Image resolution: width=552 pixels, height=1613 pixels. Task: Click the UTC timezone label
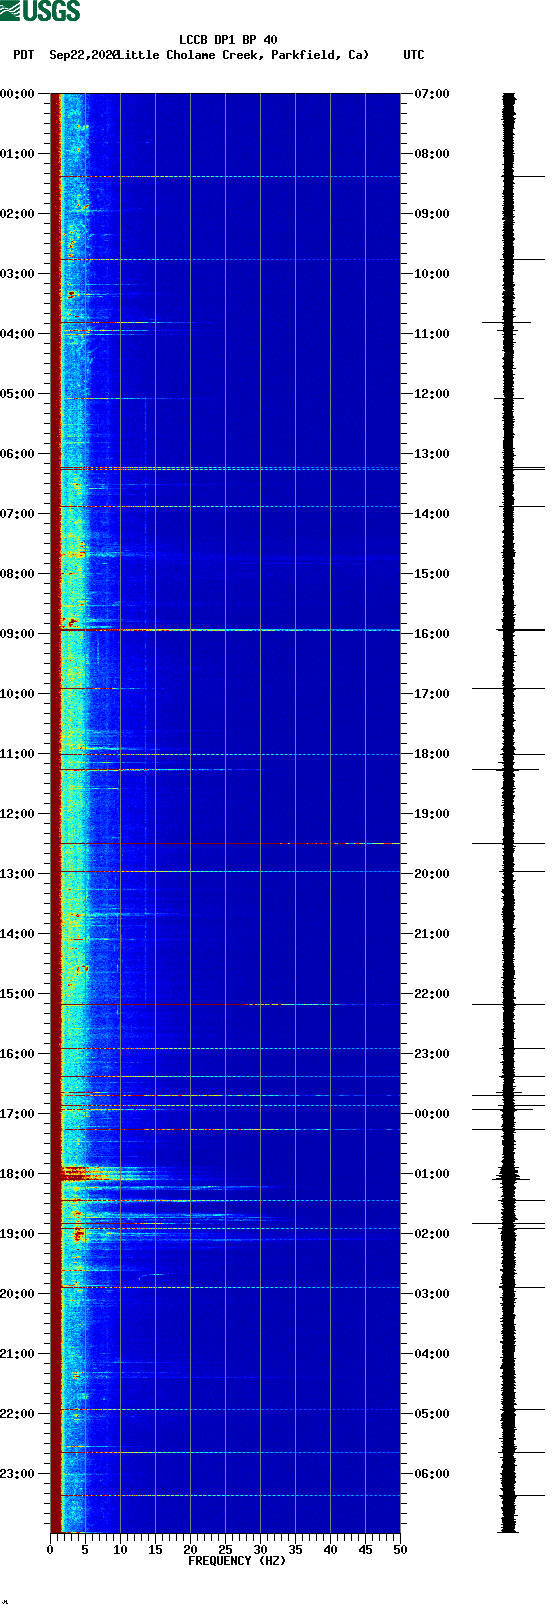point(414,55)
